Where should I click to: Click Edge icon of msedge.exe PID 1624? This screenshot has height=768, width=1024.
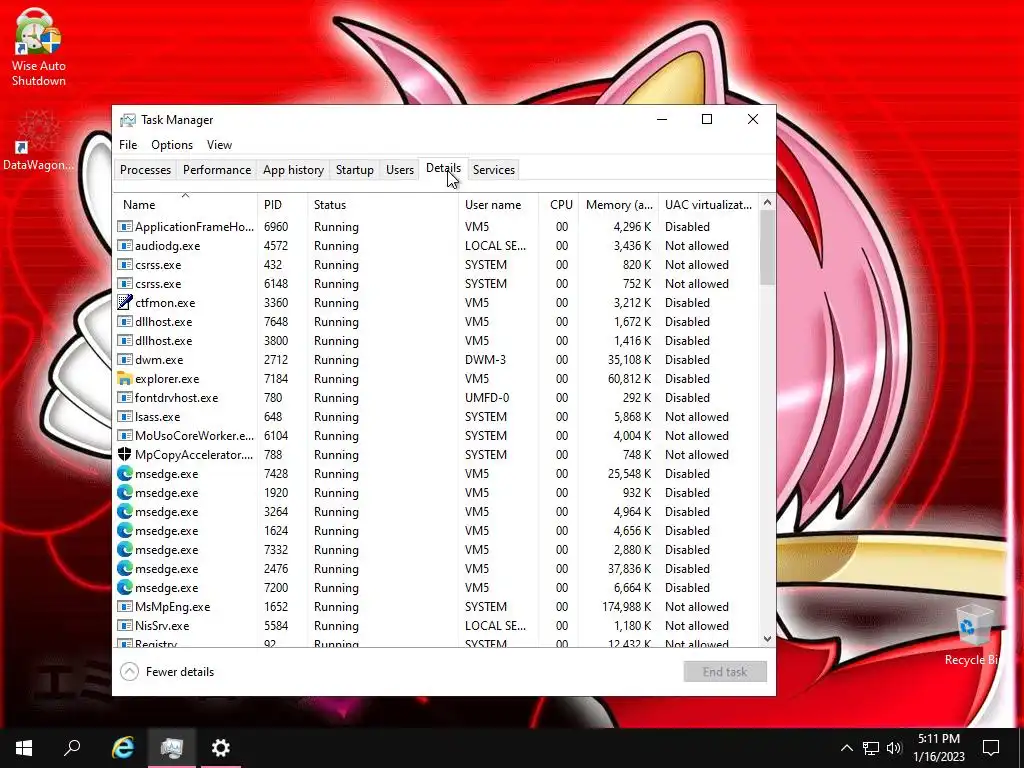coord(124,530)
